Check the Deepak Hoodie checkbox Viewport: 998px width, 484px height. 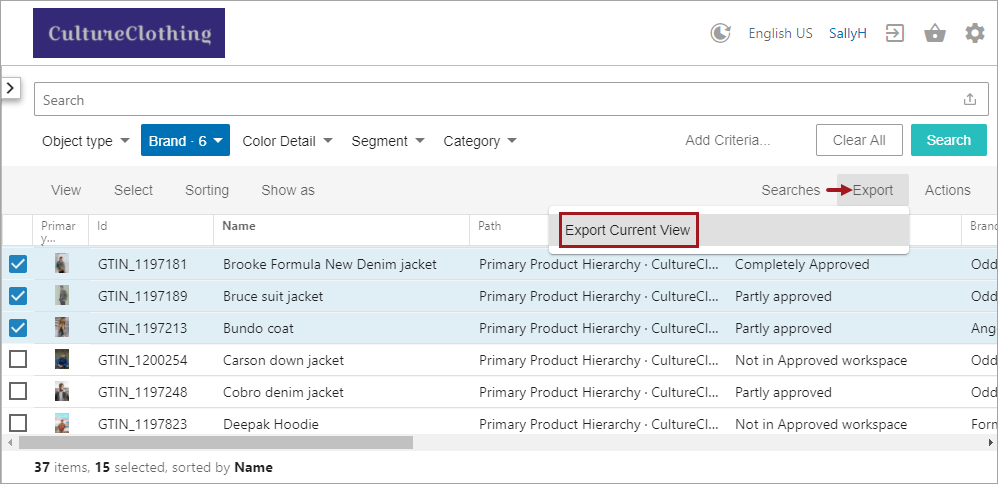18,424
